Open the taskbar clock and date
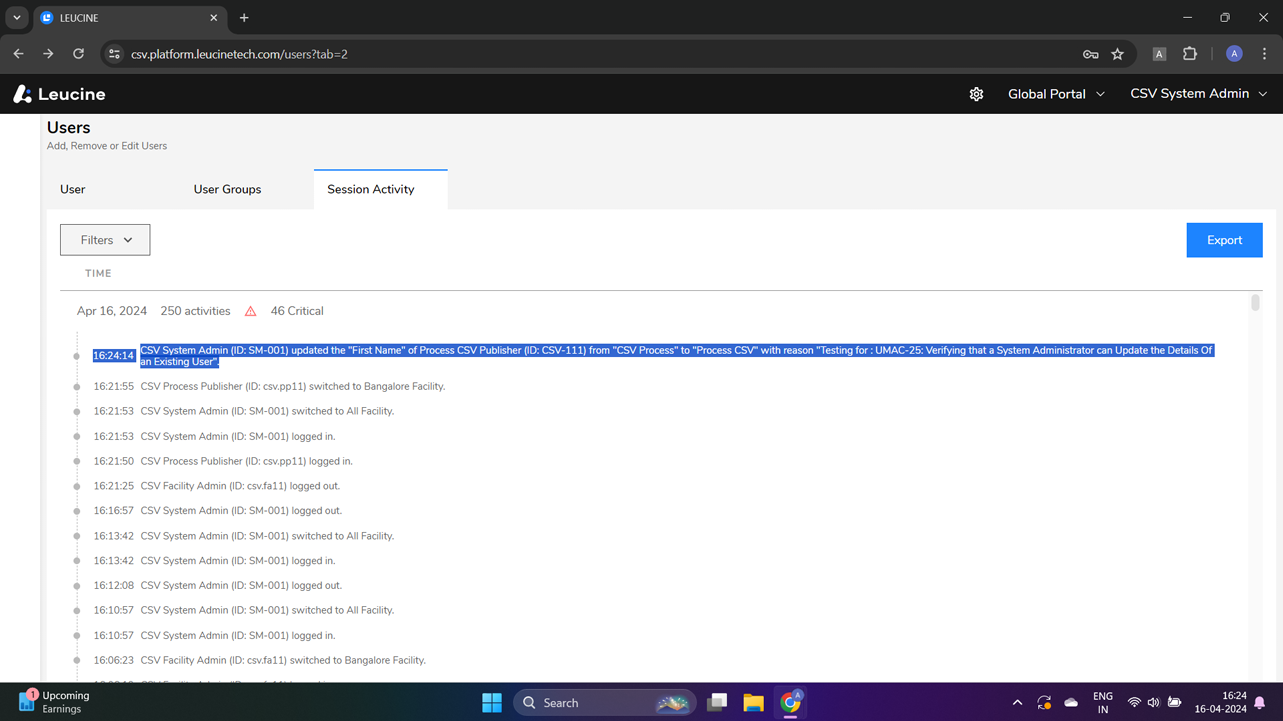1283x721 pixels. pos(1220,702)
